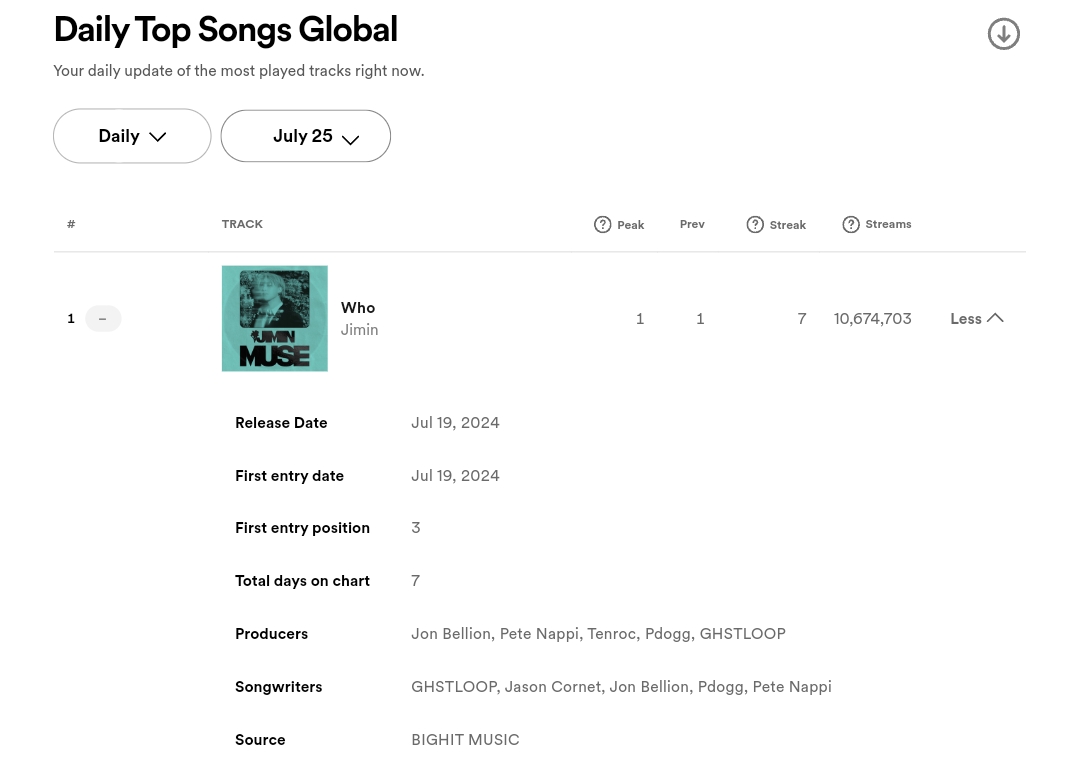Open the song title Who

[358, 308]
